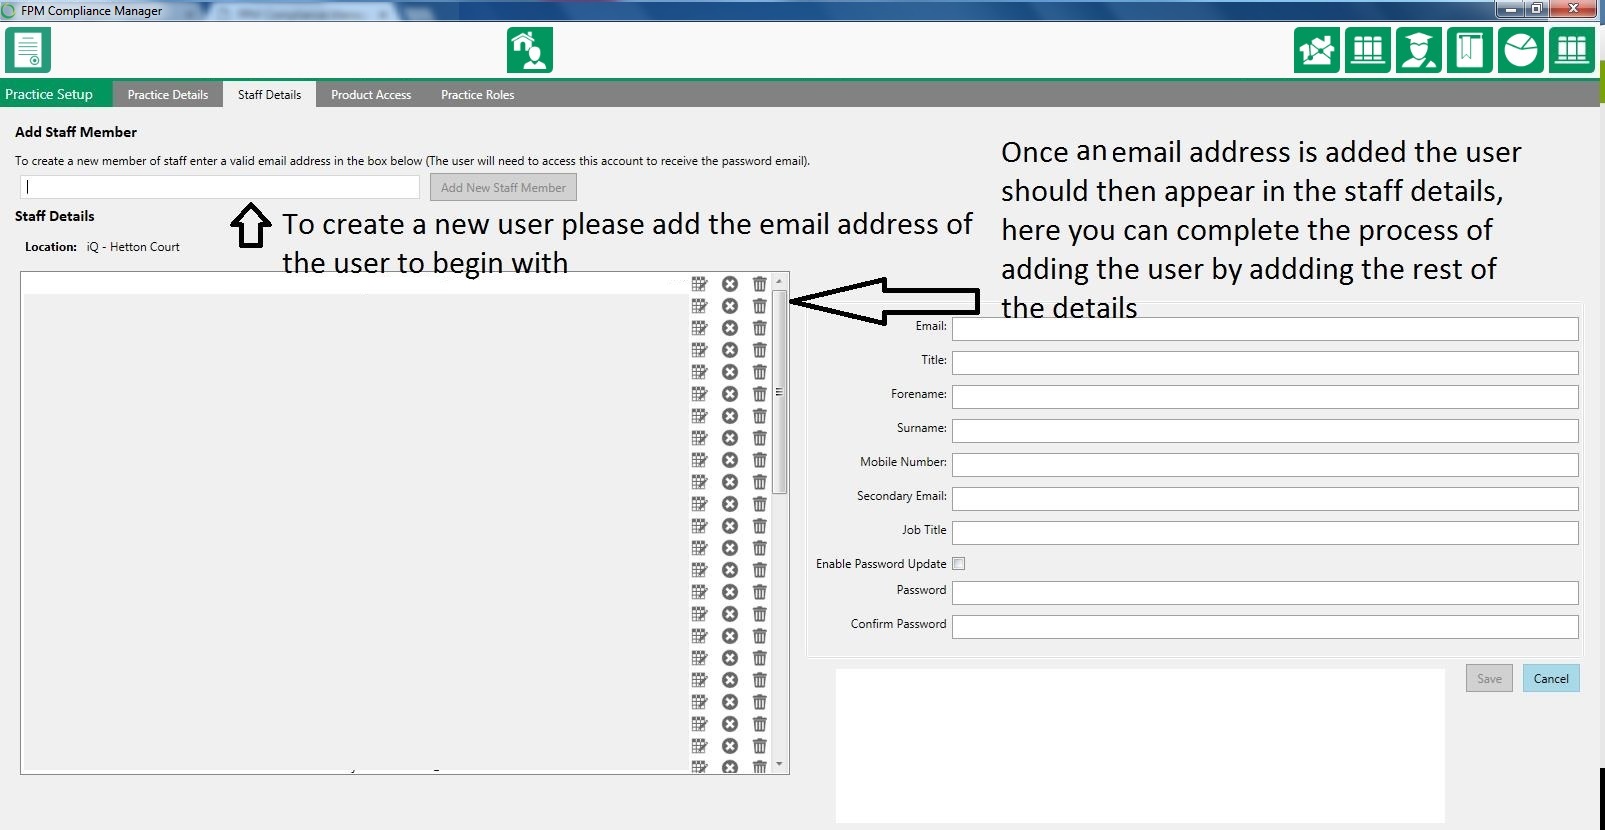Open the pie chart reports icon
Viewport: 1605px width, 830px height.
point(1520,50)
